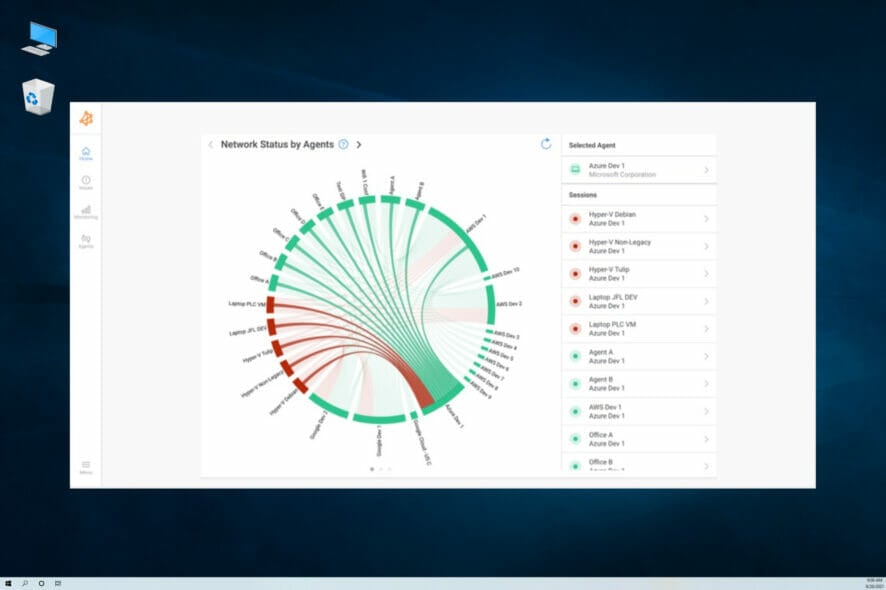
Task: Refresh the Network Status chart
Action: tap(546, 144)
